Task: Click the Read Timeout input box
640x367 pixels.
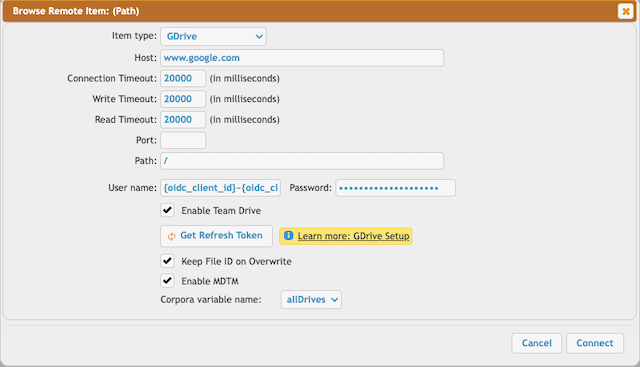Action: 183,120
